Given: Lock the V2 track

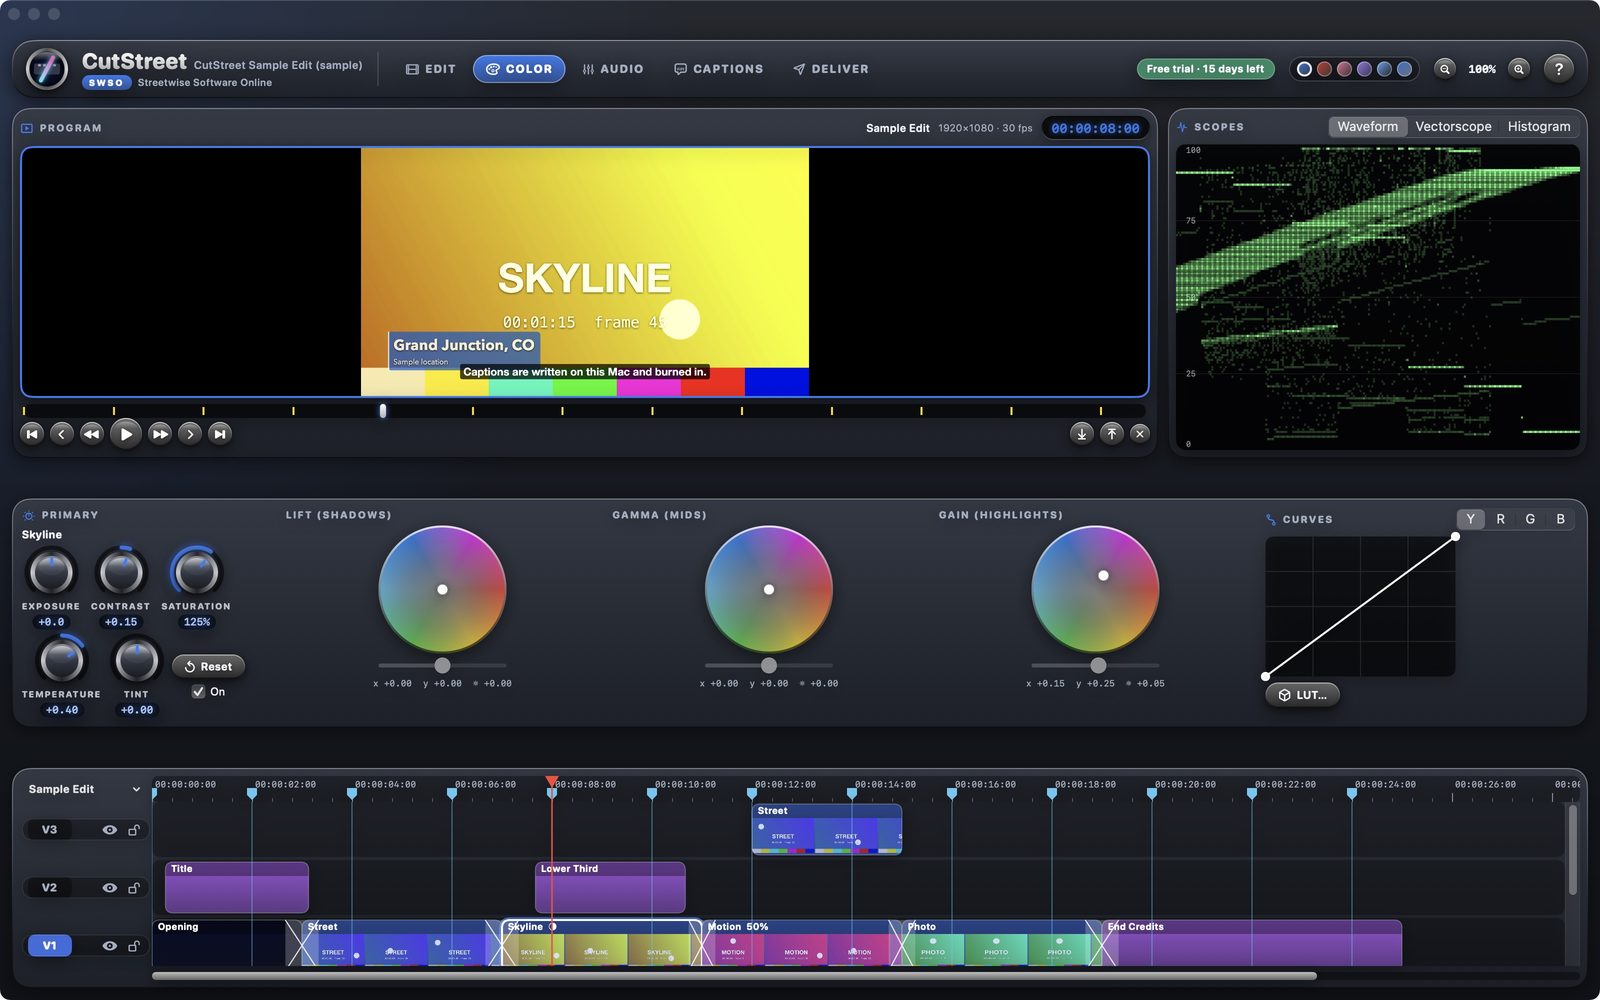Looking at the screenshot, I should point(134,888).
